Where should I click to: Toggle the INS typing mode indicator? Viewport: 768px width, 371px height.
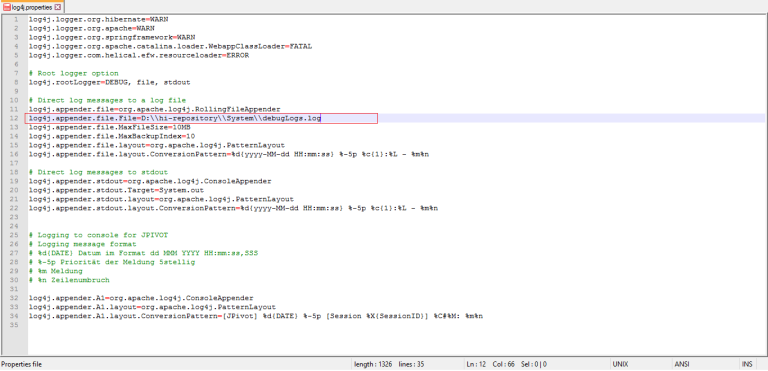coord(747,364)
